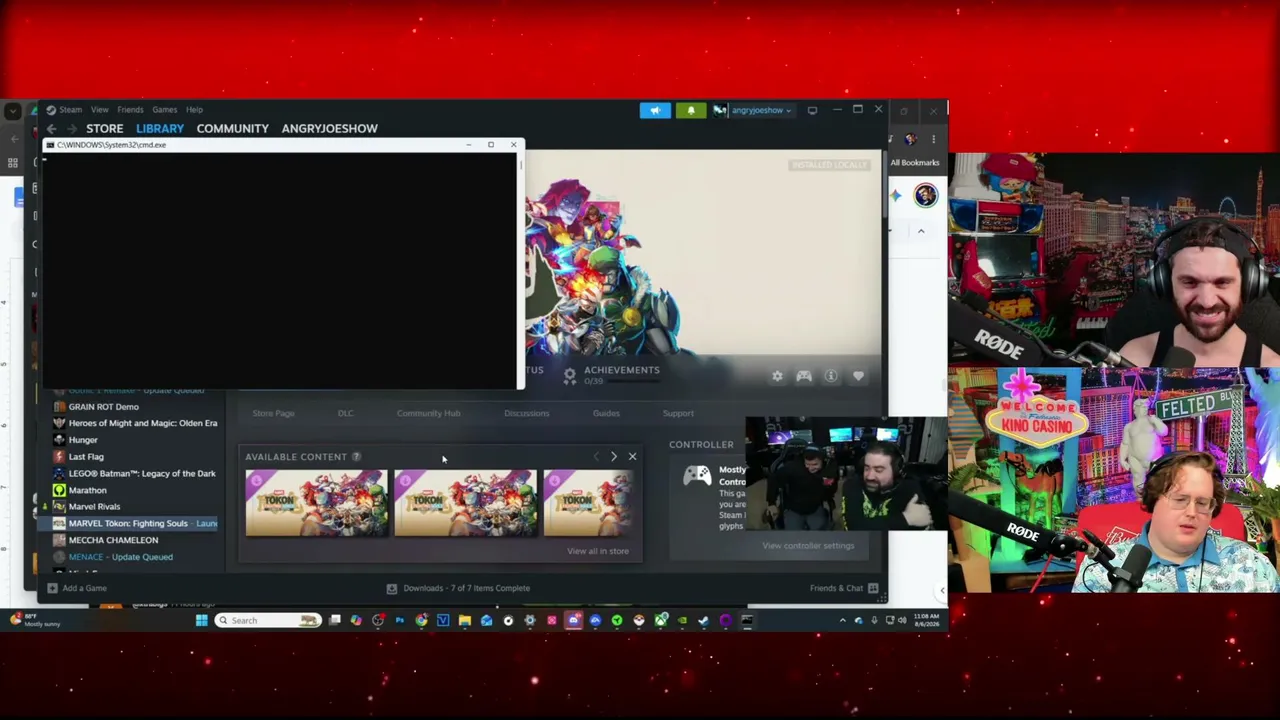This screenshot has height=720, width=1280.
Task: Select Heroes of Might and Magic: Olden Era
Action: coord(143,423)
